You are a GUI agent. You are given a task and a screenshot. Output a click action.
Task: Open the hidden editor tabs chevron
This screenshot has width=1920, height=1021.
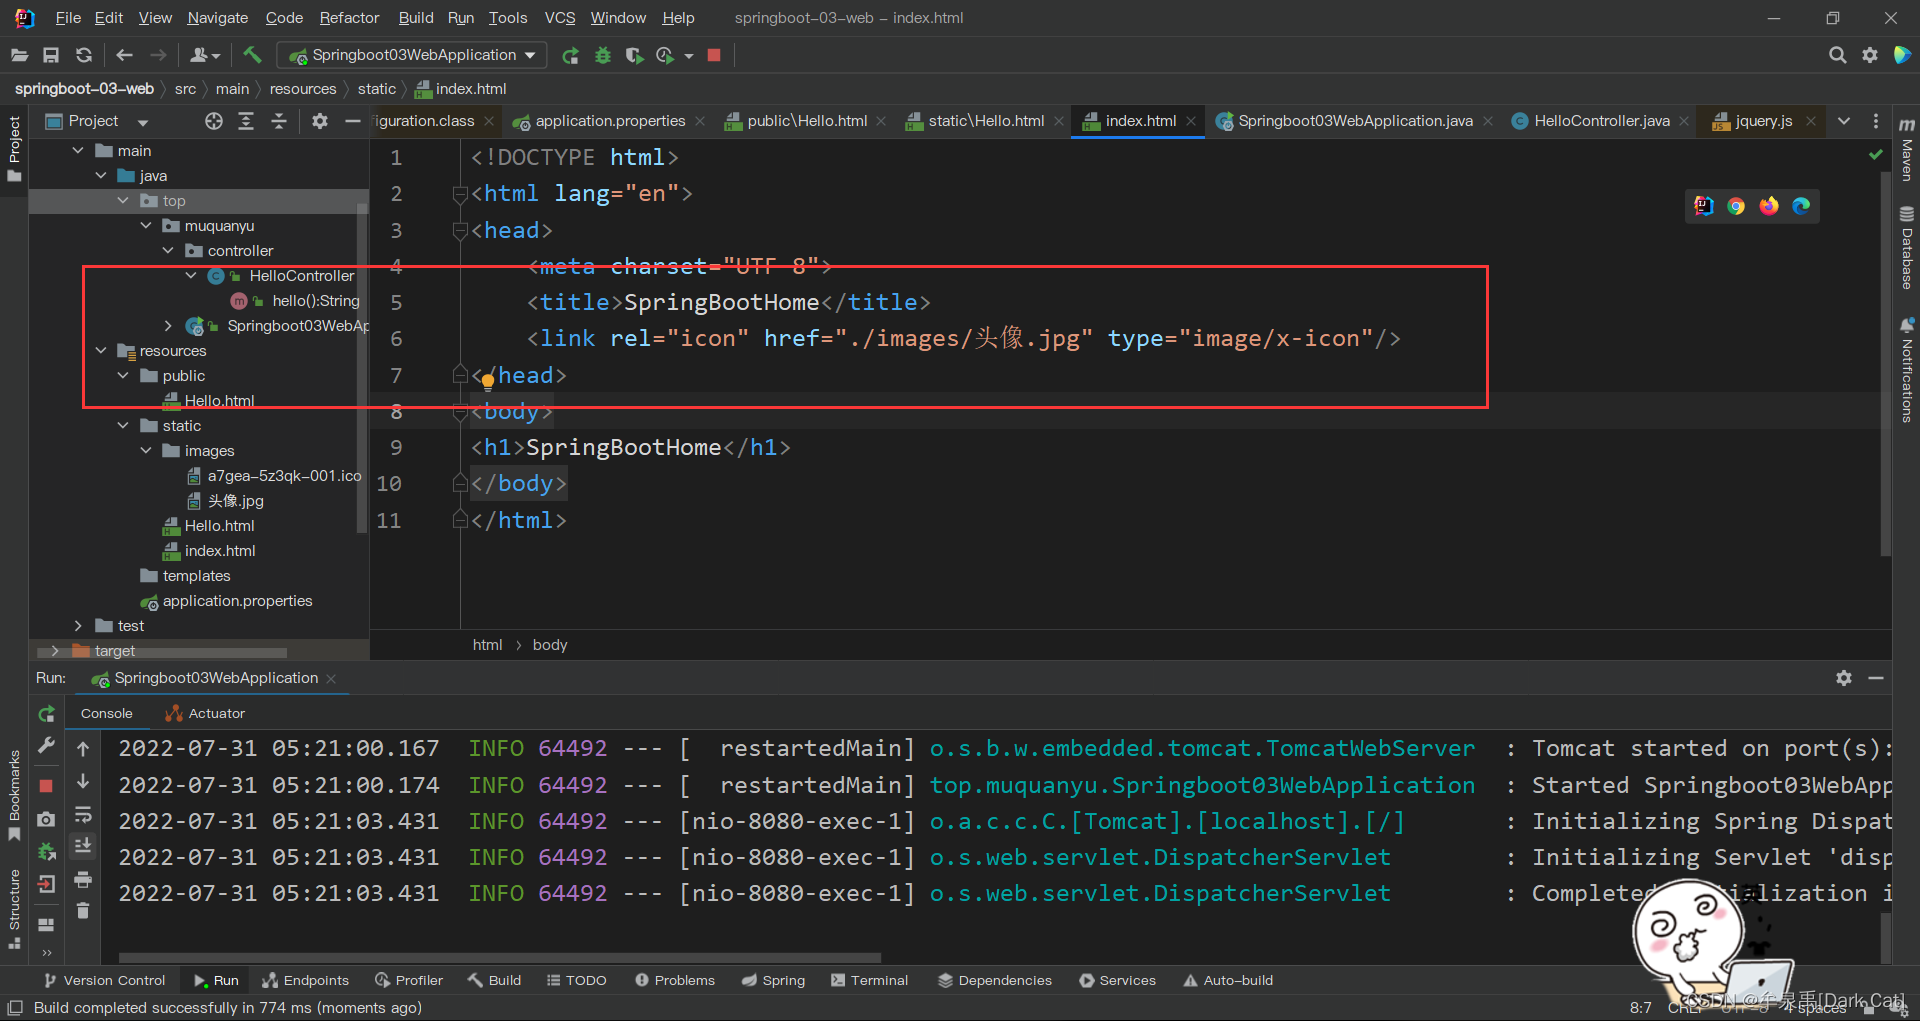[x=1844, y=121]
